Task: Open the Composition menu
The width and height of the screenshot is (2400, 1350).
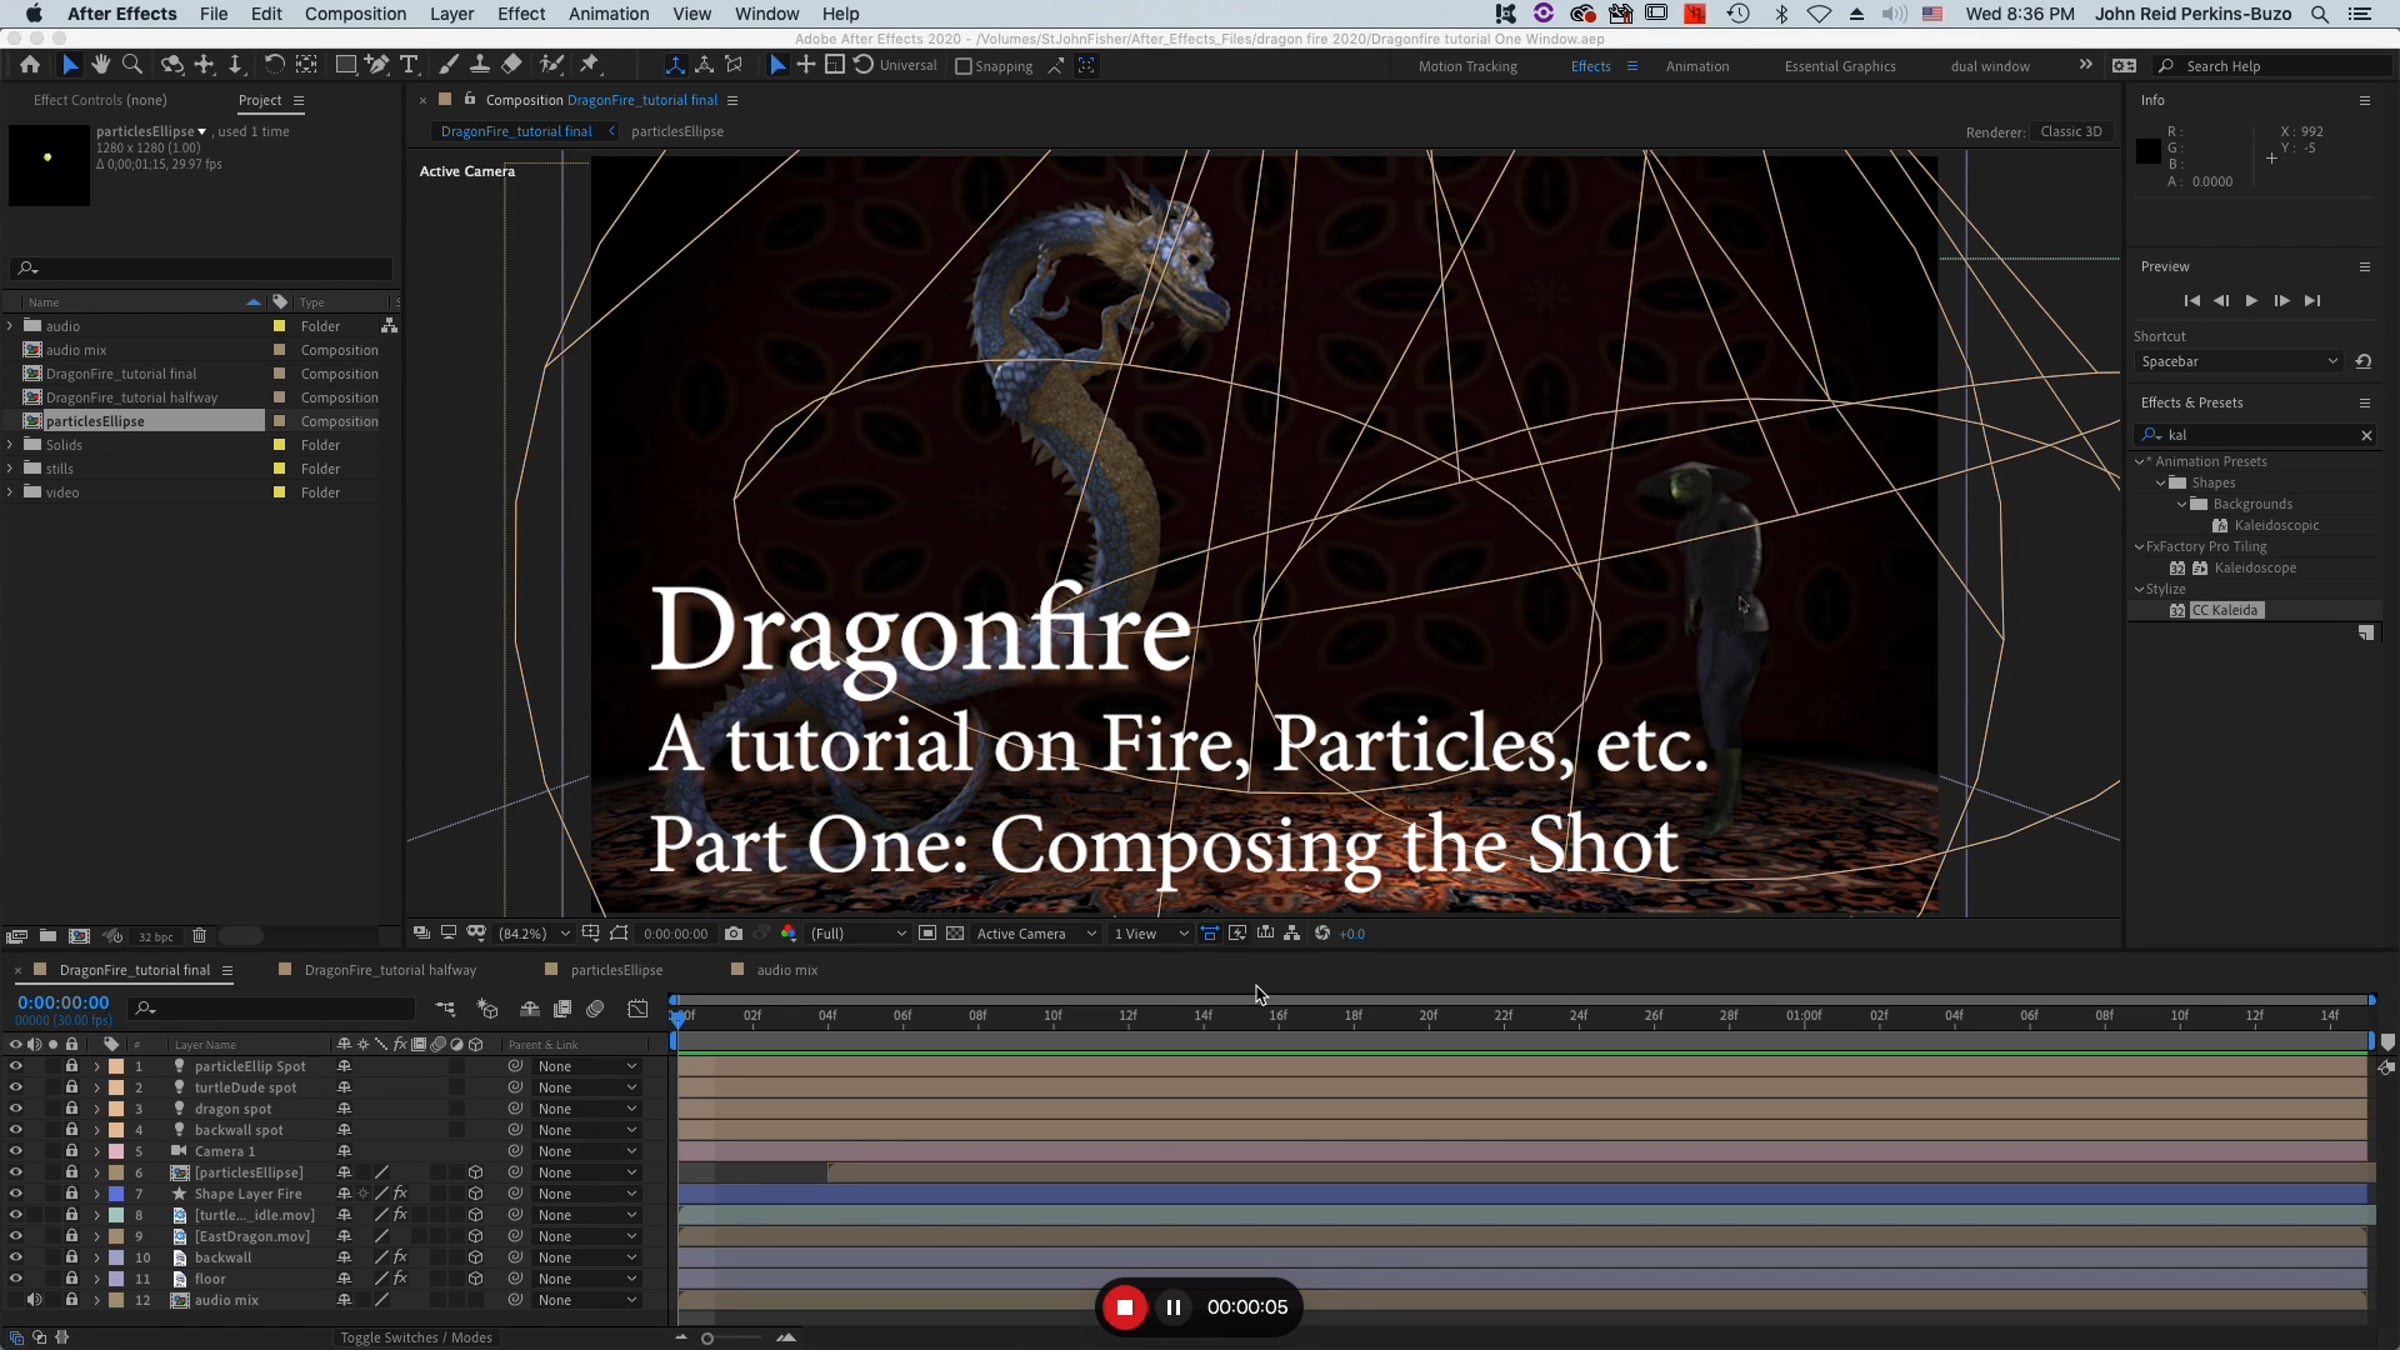Action: [355, 14]
